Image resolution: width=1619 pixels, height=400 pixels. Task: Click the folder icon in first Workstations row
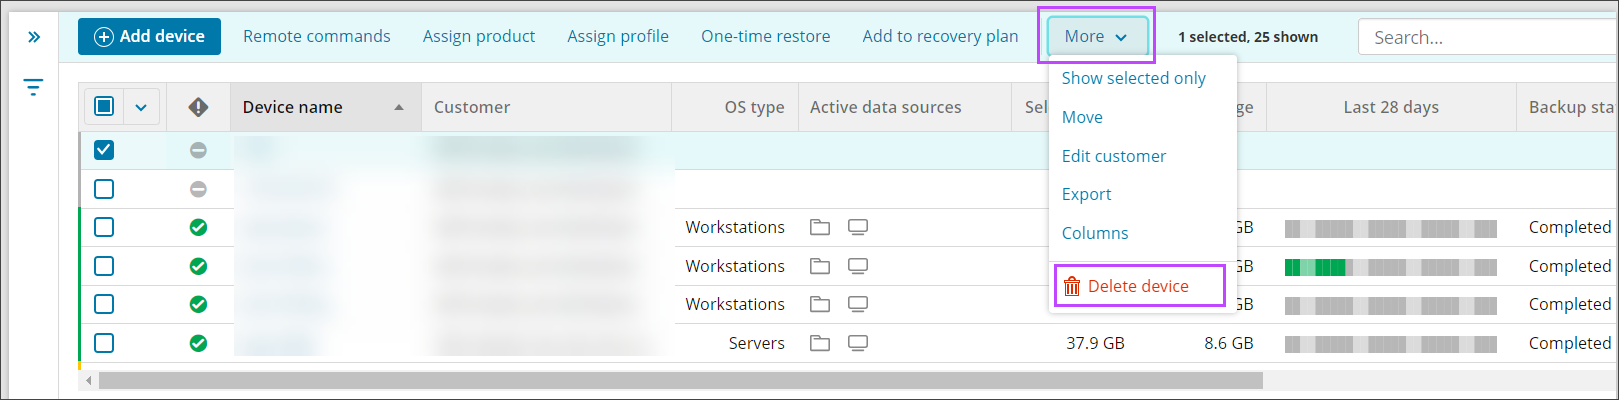click(x=820, y=227)
